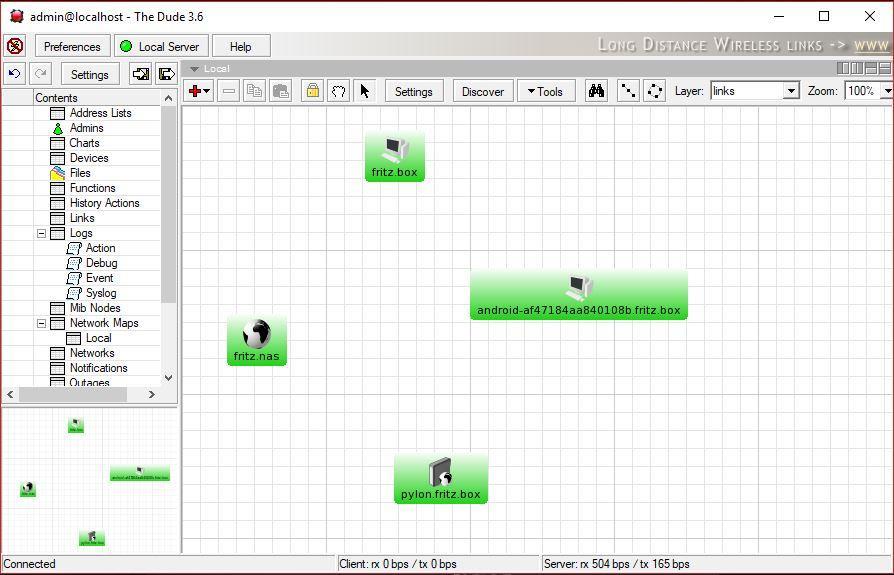
Task: Select the hand drag tool
Action: click(339, 91)
